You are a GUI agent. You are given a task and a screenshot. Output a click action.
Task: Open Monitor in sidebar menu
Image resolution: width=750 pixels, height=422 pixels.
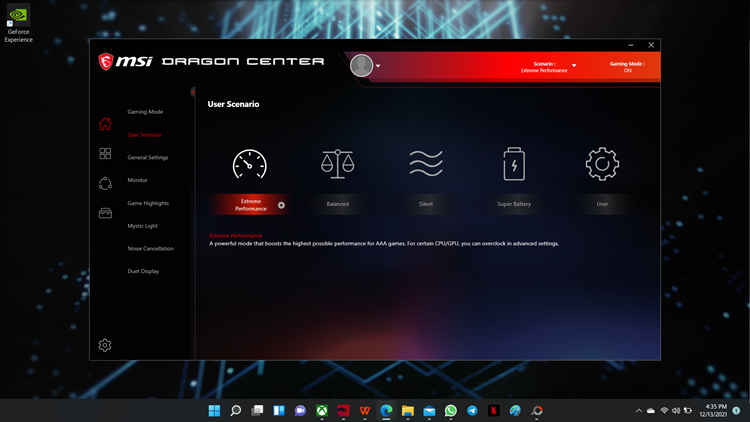(x=137, y=180)
